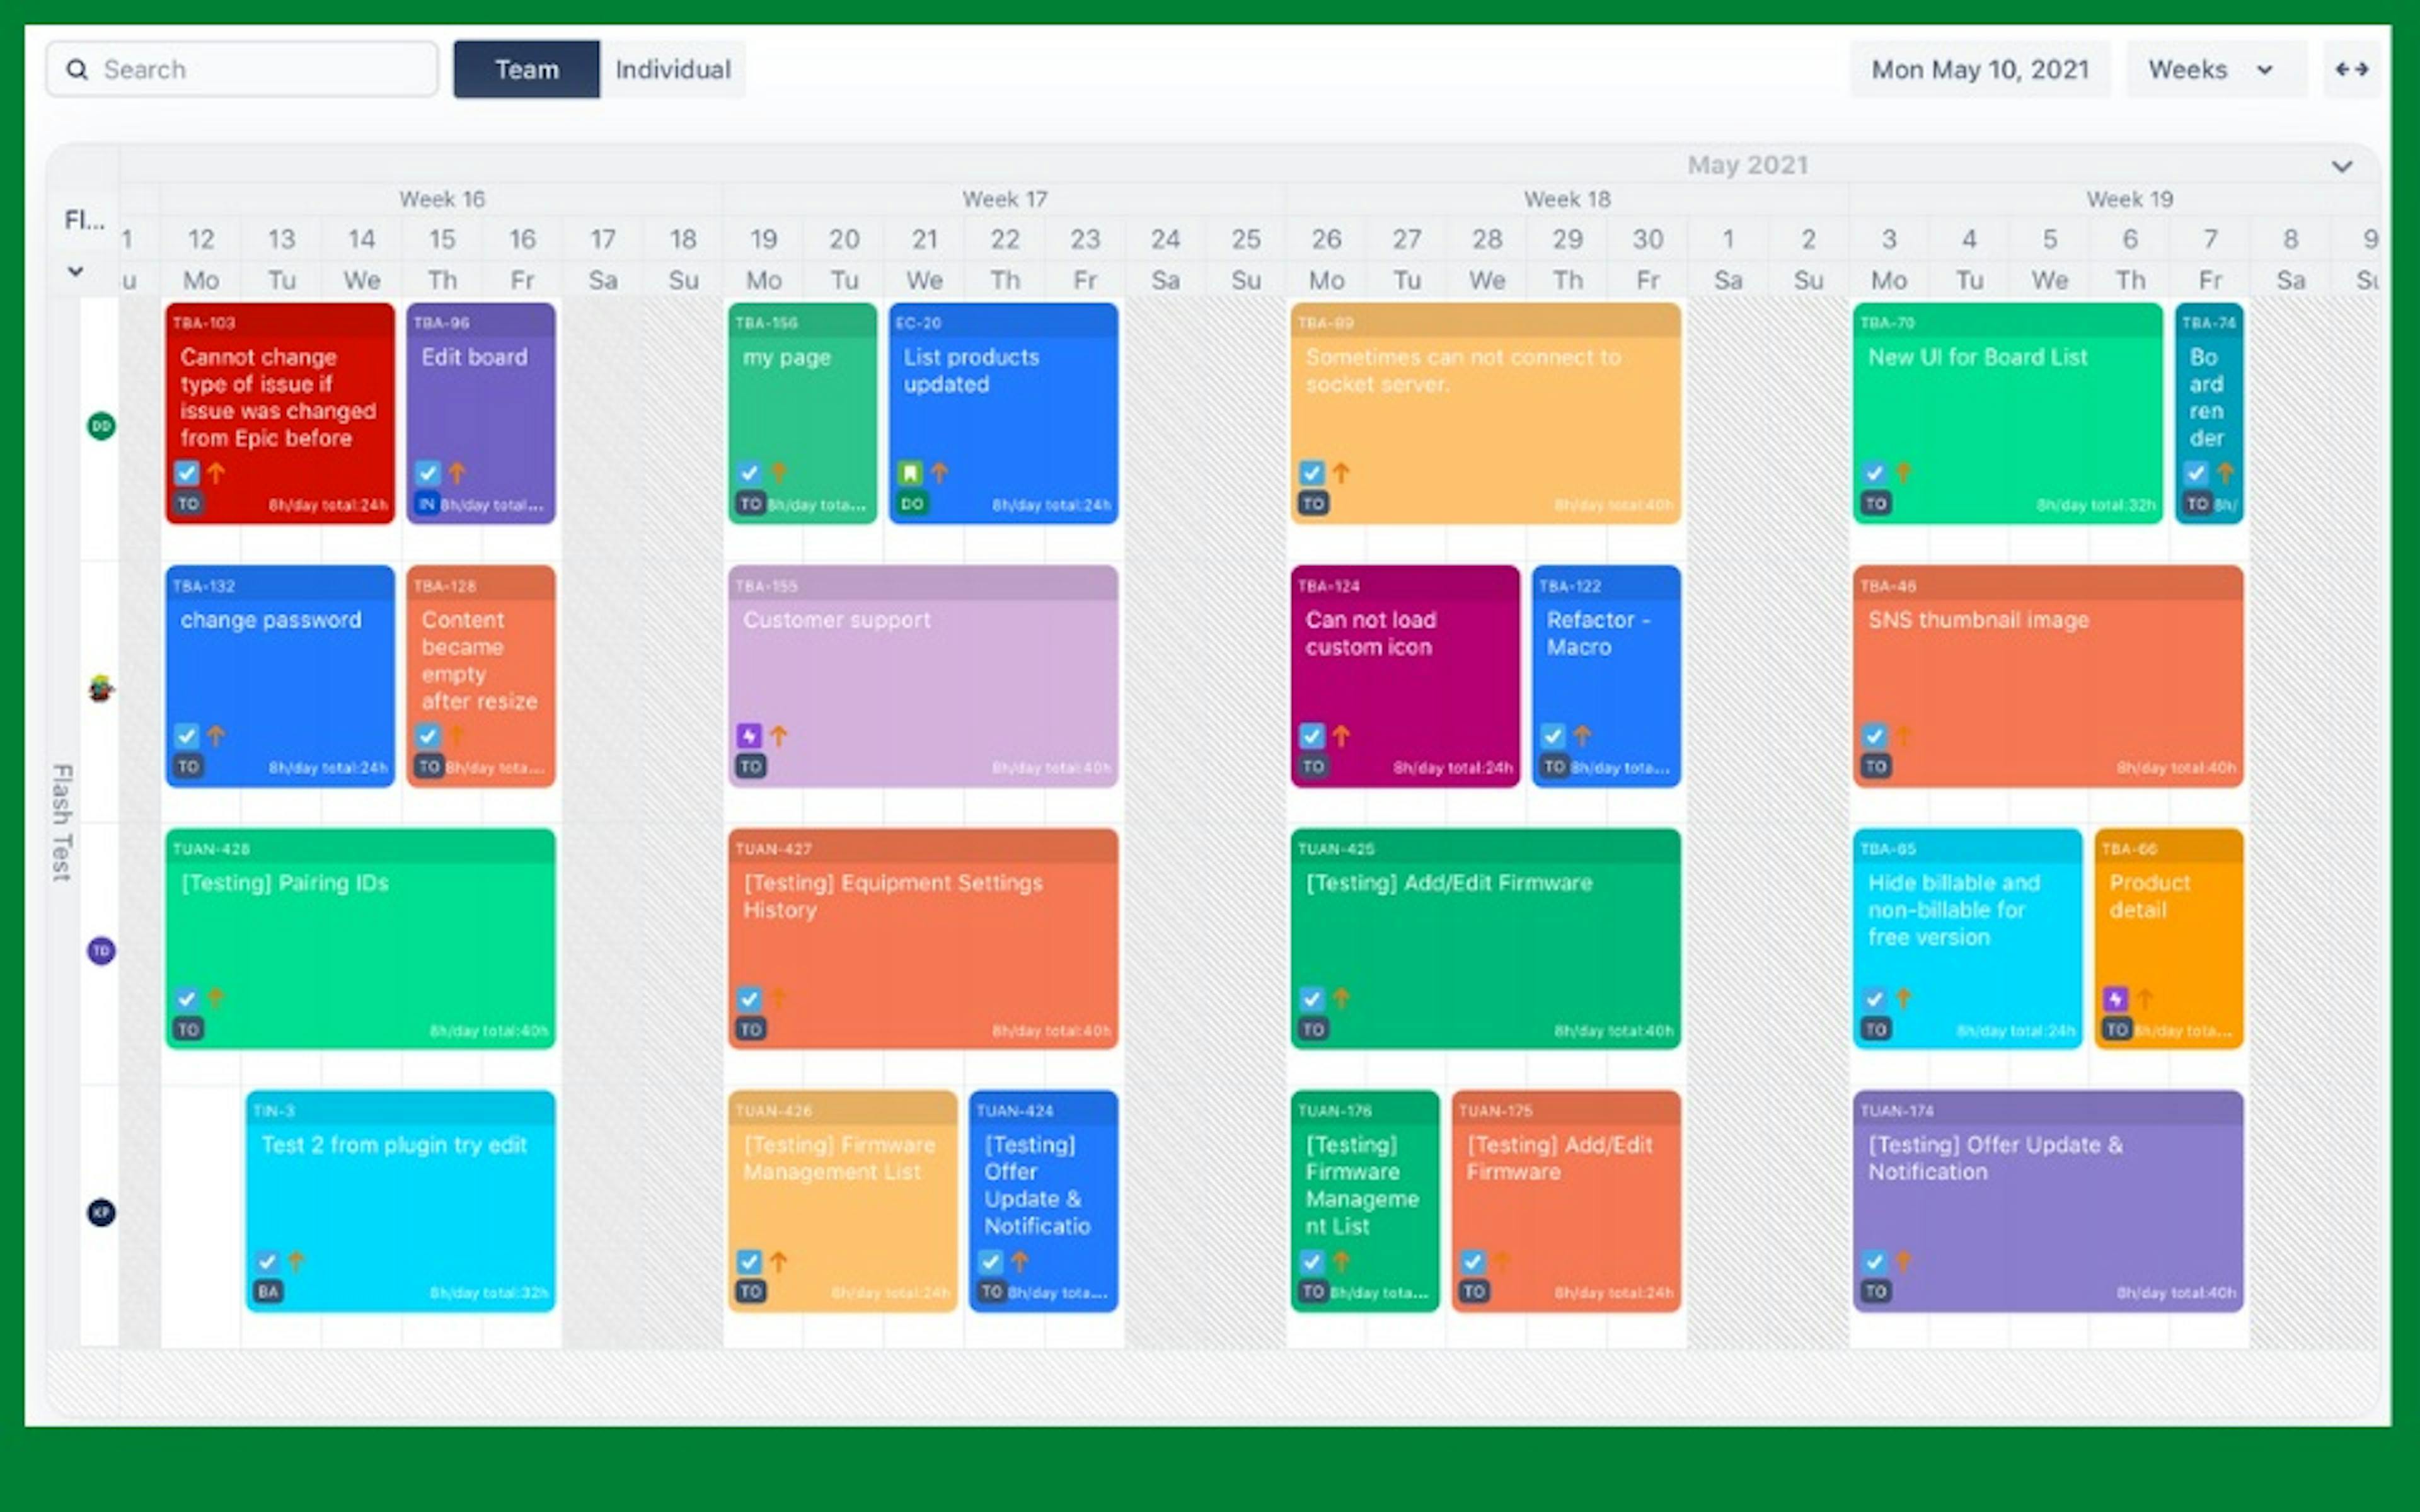Click the DO status badge on EC-20 card
Image resolution: width=2420 pixels, height=1512 pixels.
coord(911,505)
